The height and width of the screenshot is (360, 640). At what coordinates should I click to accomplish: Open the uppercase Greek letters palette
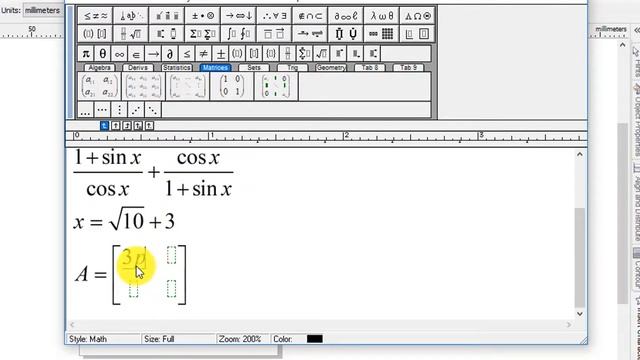point(417,16)
